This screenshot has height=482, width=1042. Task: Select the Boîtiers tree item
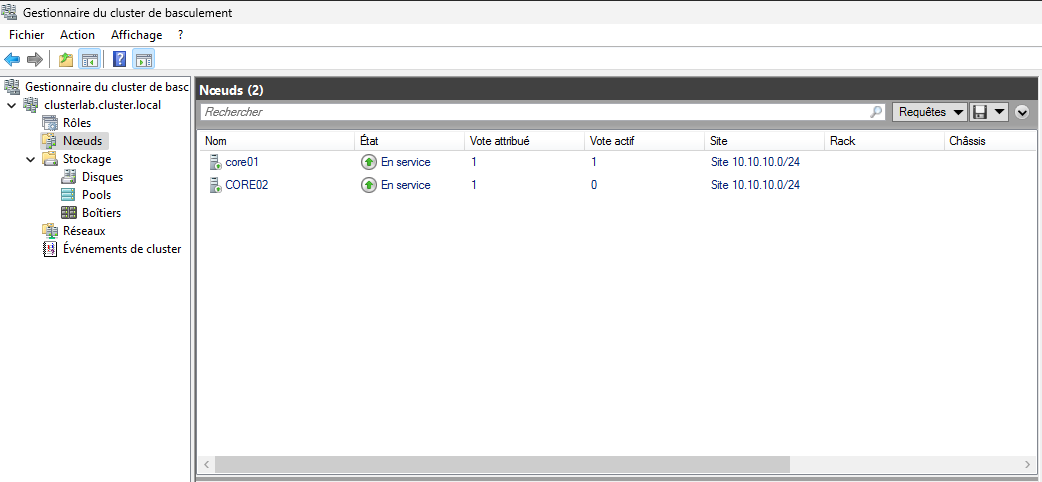(101, 213)
